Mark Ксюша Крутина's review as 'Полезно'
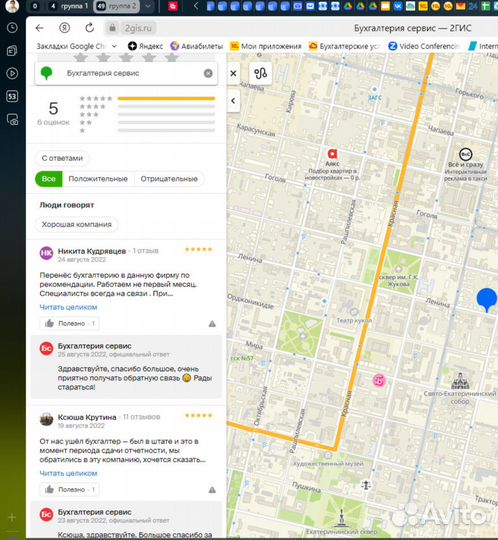Image resolution: width=498 pixels, height=540 pixels. pyautogui.click(x=70, y=489)
